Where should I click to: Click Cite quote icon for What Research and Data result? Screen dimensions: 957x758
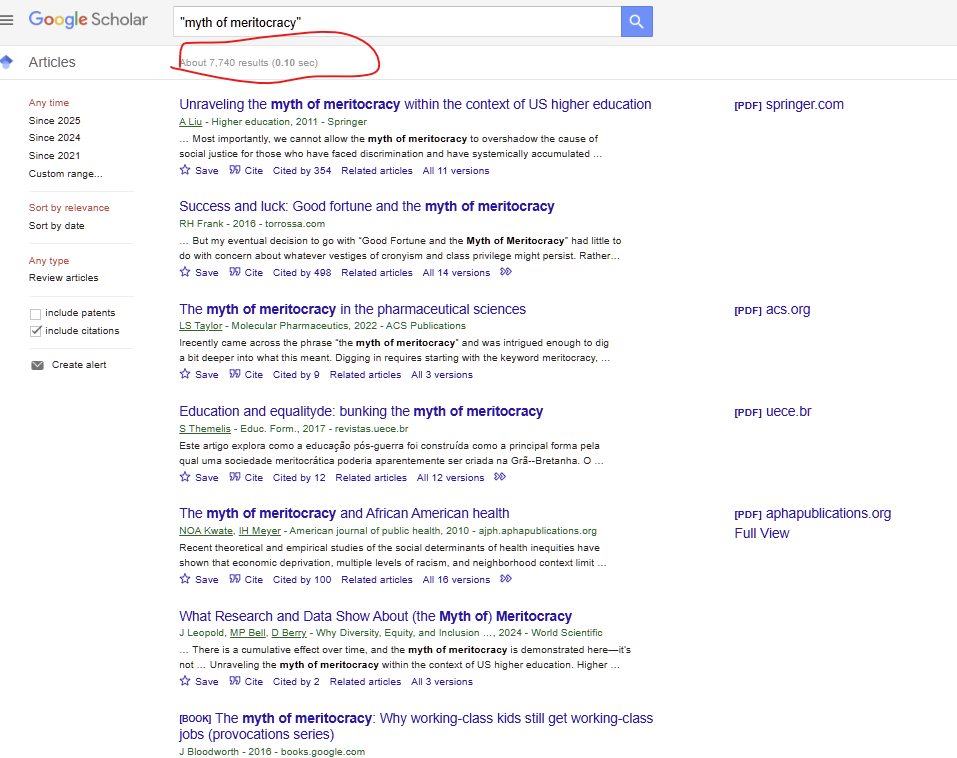pyautogui.click(x=235, y=680)
